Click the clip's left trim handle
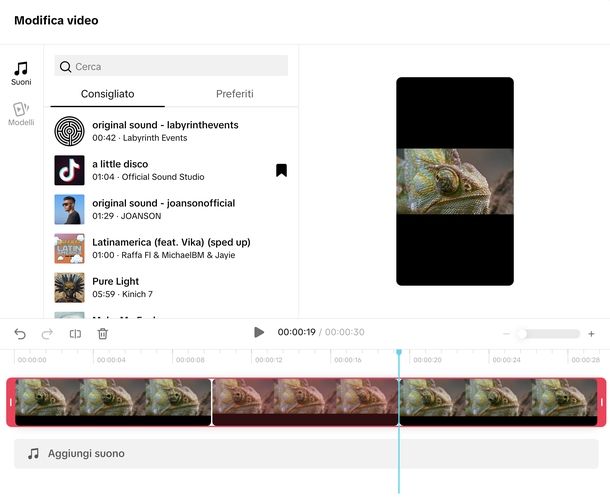The image size is (610, 500). [11, 402]
